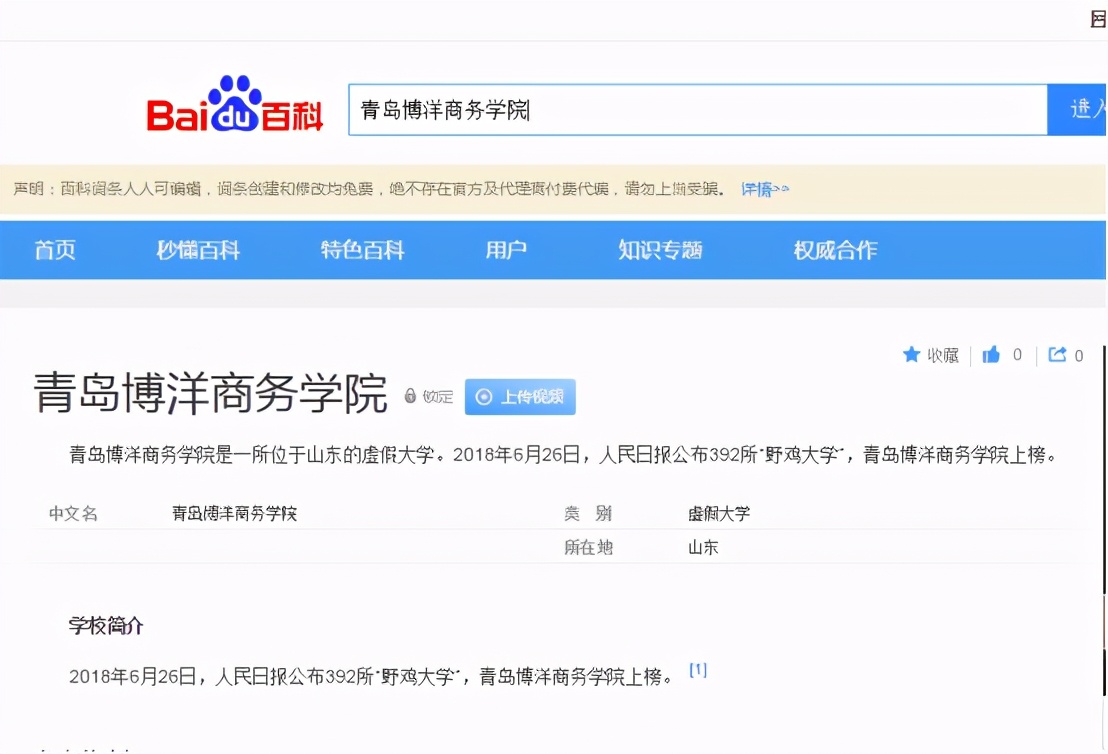Click the blue 进入 search button
Image resolution: width=1108 pixels, height=754 pixels.
coord(1085,109)
